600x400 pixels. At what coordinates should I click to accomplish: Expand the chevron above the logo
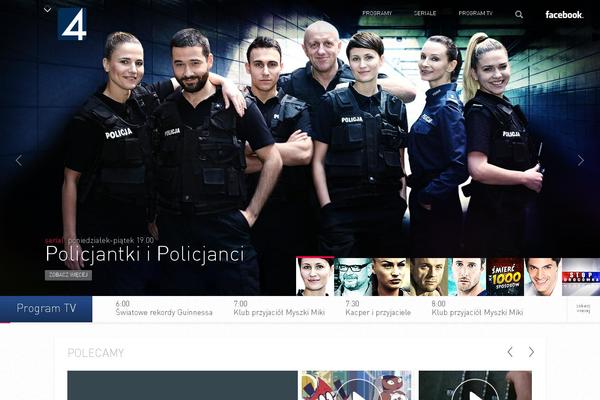coord(47,10)
